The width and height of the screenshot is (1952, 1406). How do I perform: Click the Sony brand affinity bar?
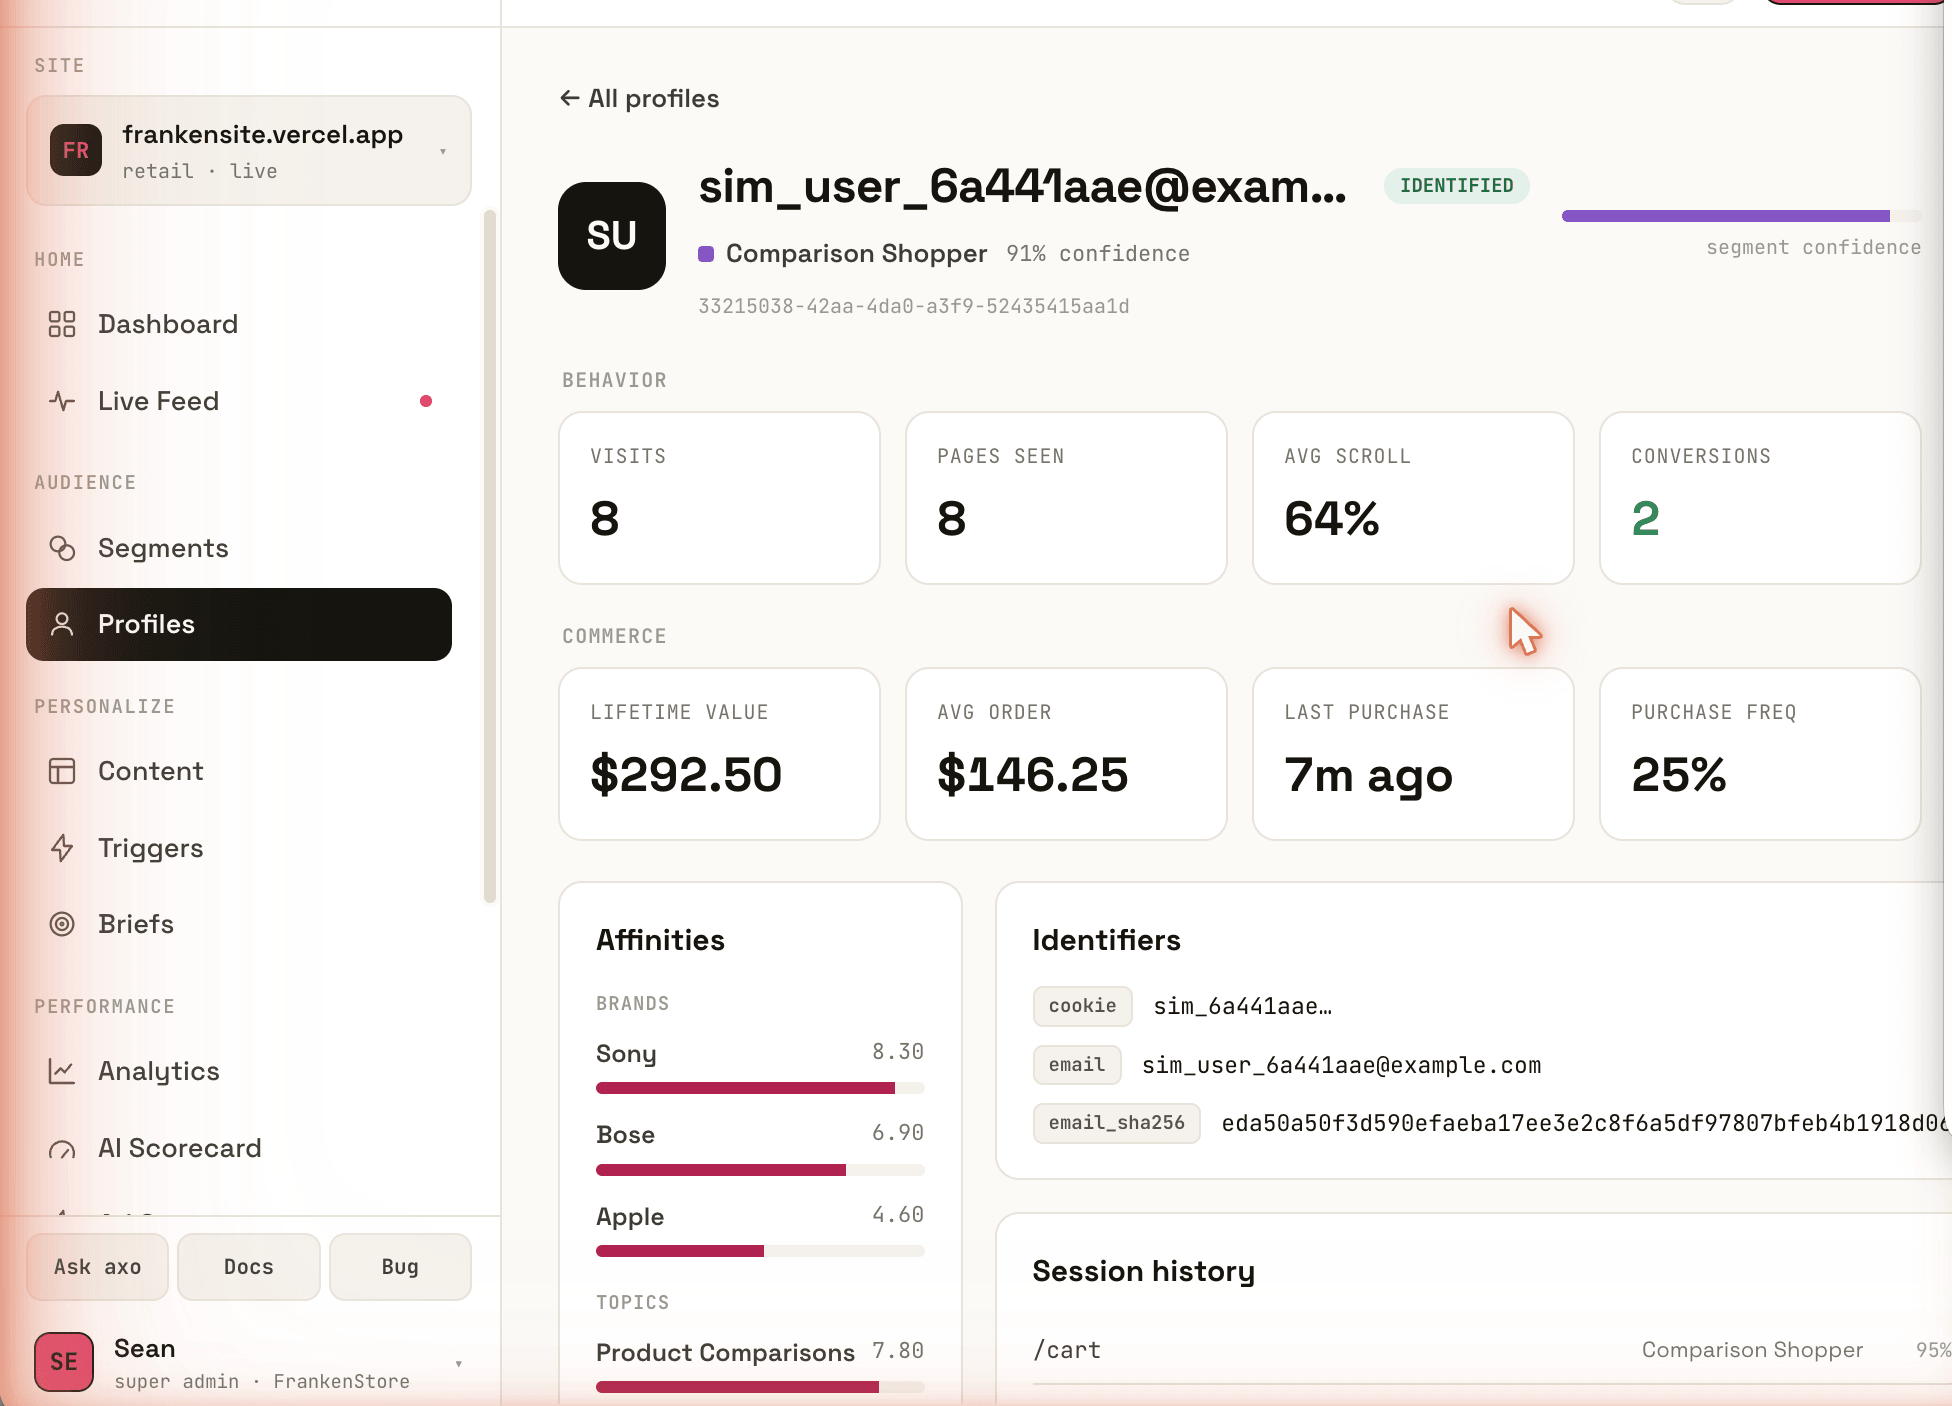[760, 1088]
